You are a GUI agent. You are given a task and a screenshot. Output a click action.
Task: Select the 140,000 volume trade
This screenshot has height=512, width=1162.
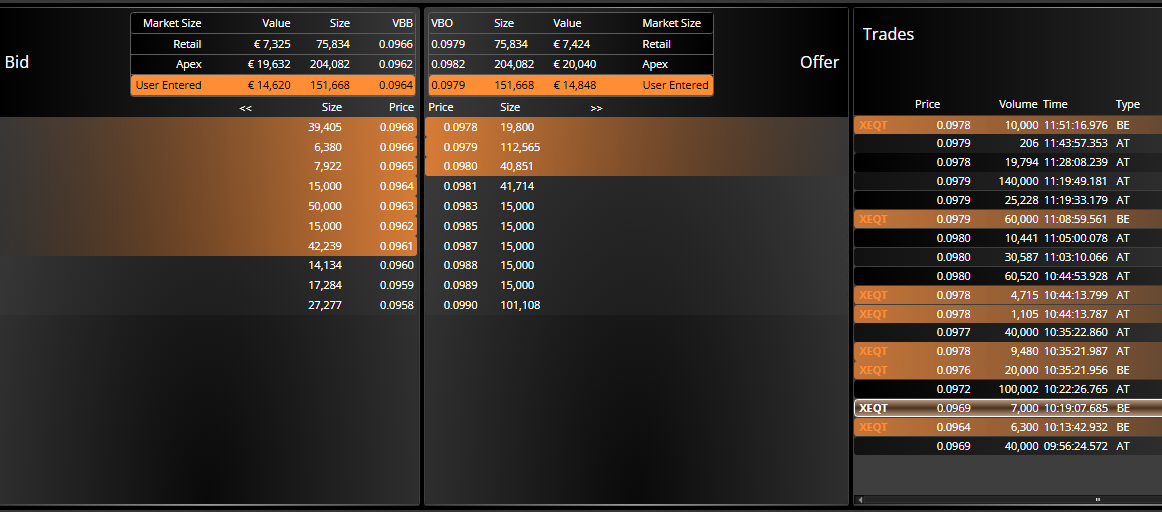(x=1008, y=181)
